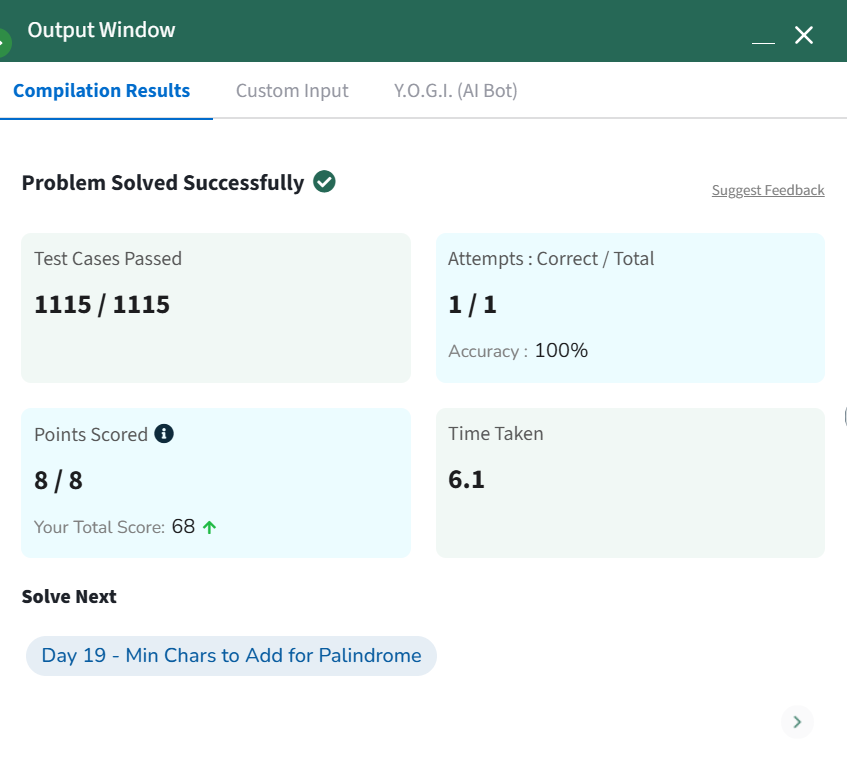Click the Attempts : Correct / Total label

[x=551, y=259]
